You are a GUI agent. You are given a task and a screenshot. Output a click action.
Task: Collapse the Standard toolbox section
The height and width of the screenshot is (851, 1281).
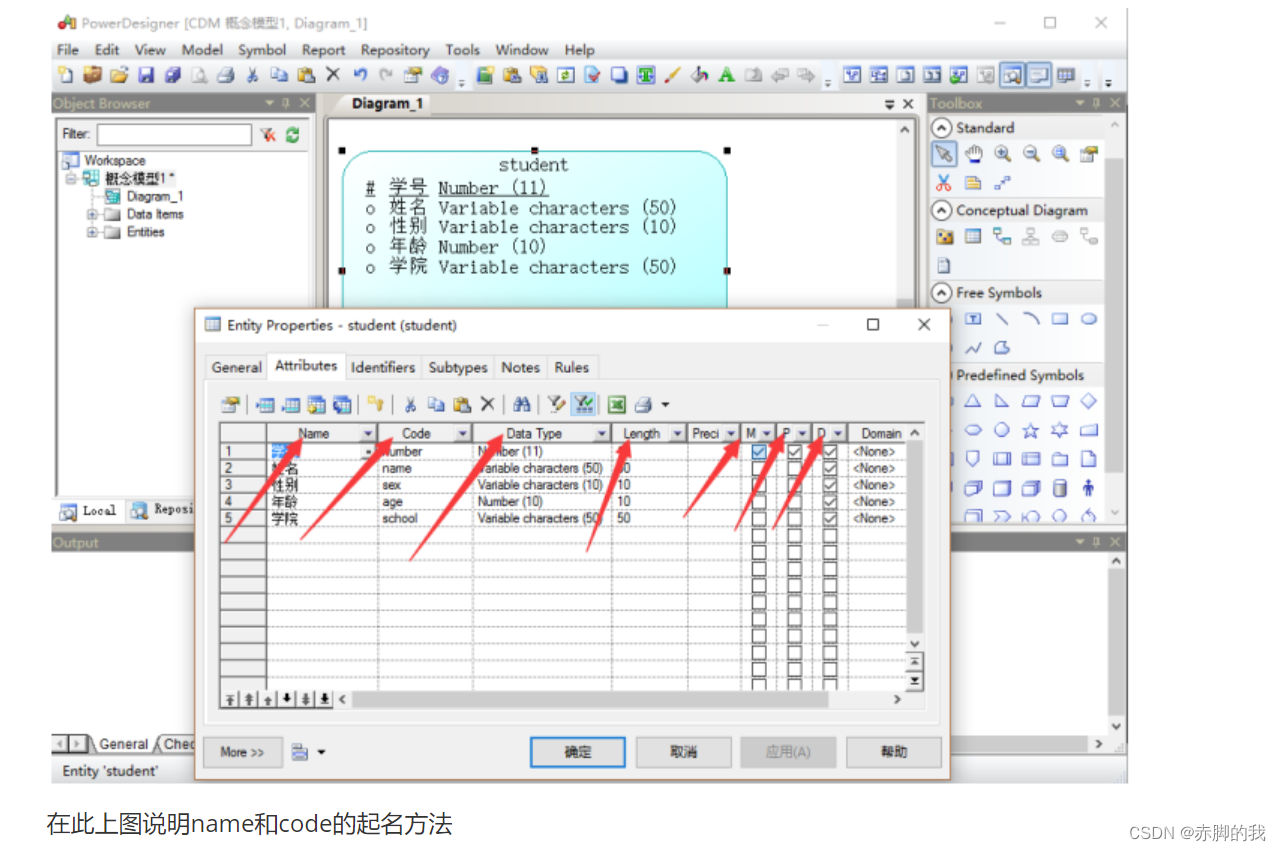pos(942,128)
